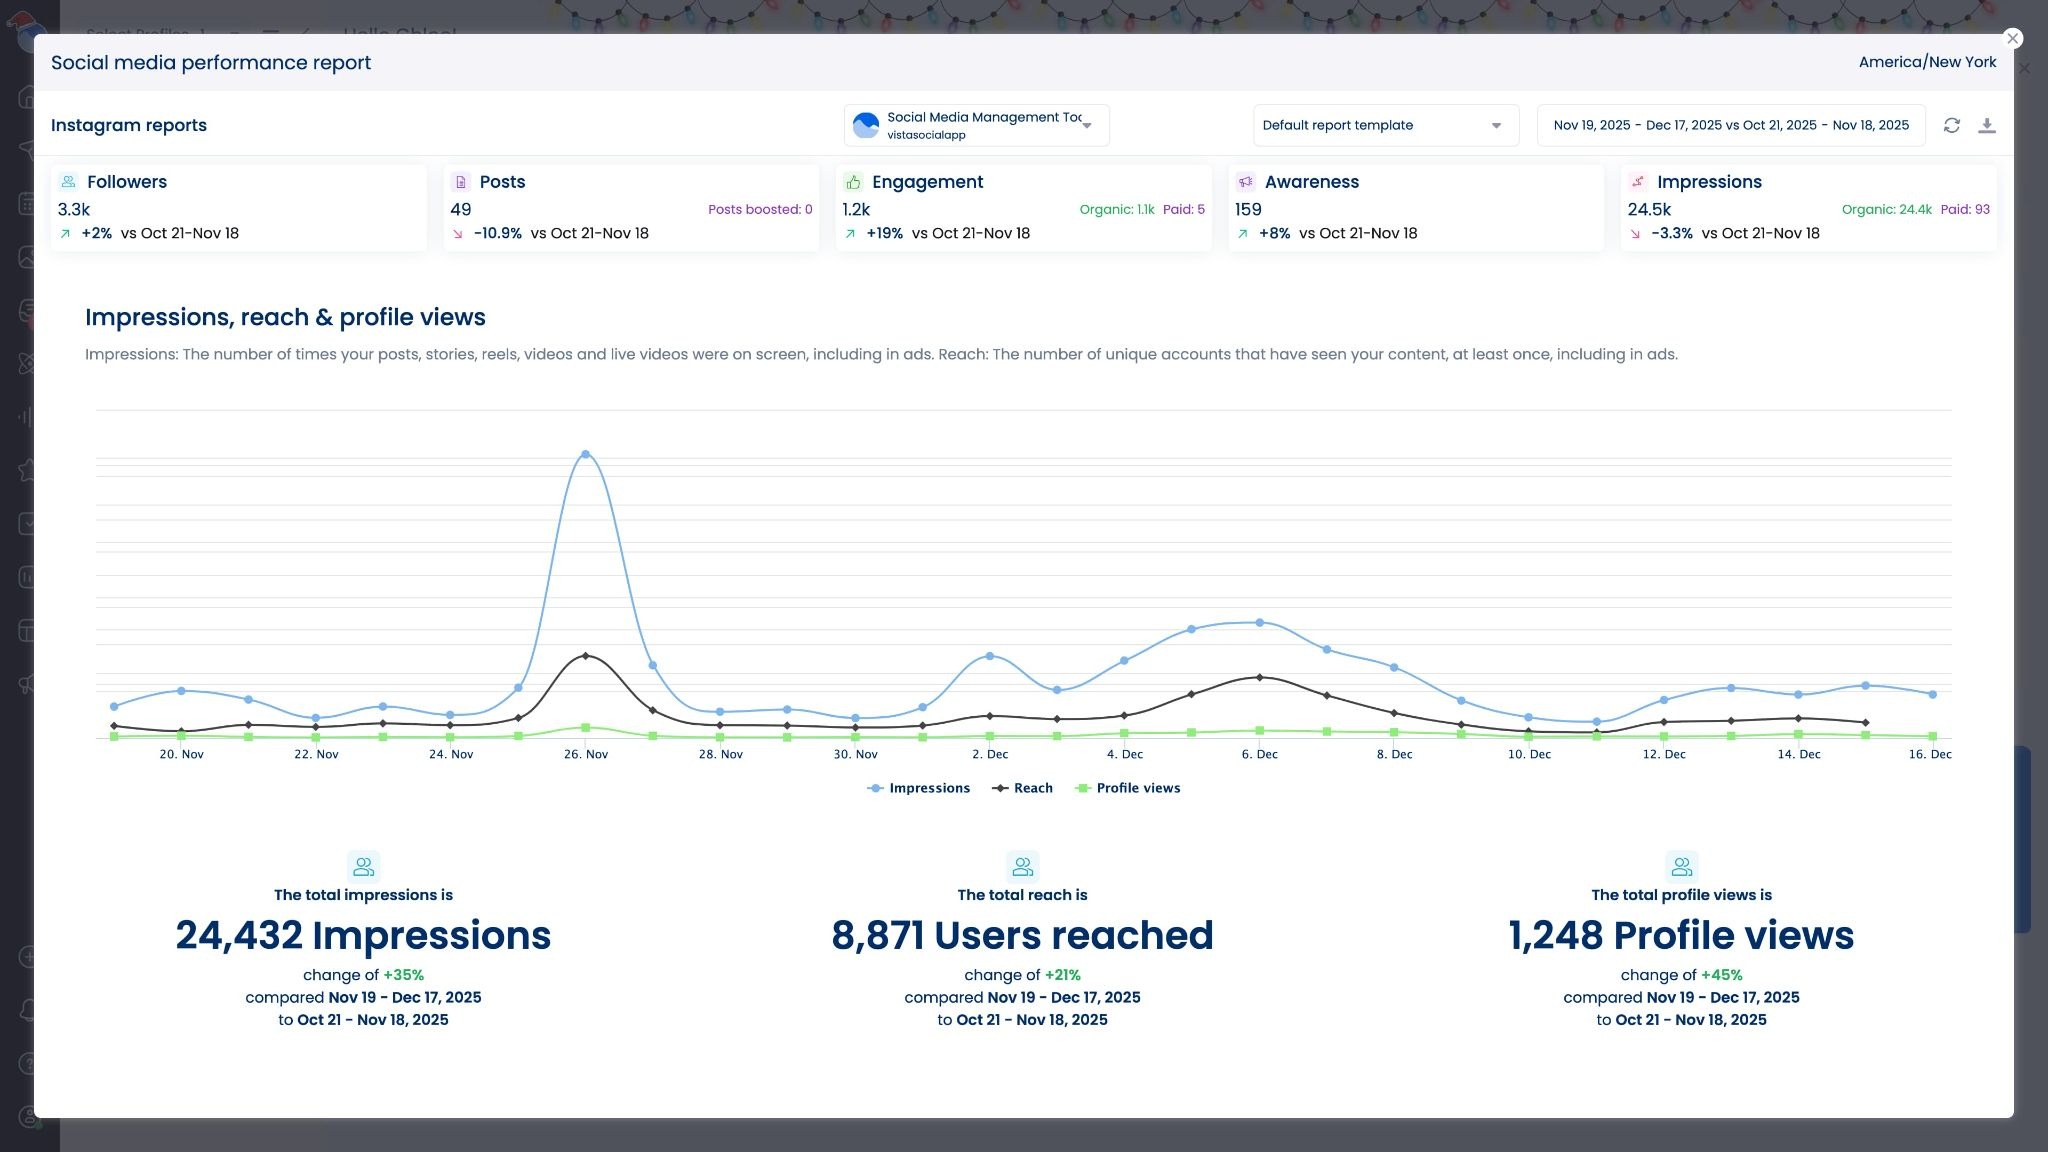The width and height of the screenshot is (2048, 1152).
Task: Open the date range picker
Action: 1732,125
